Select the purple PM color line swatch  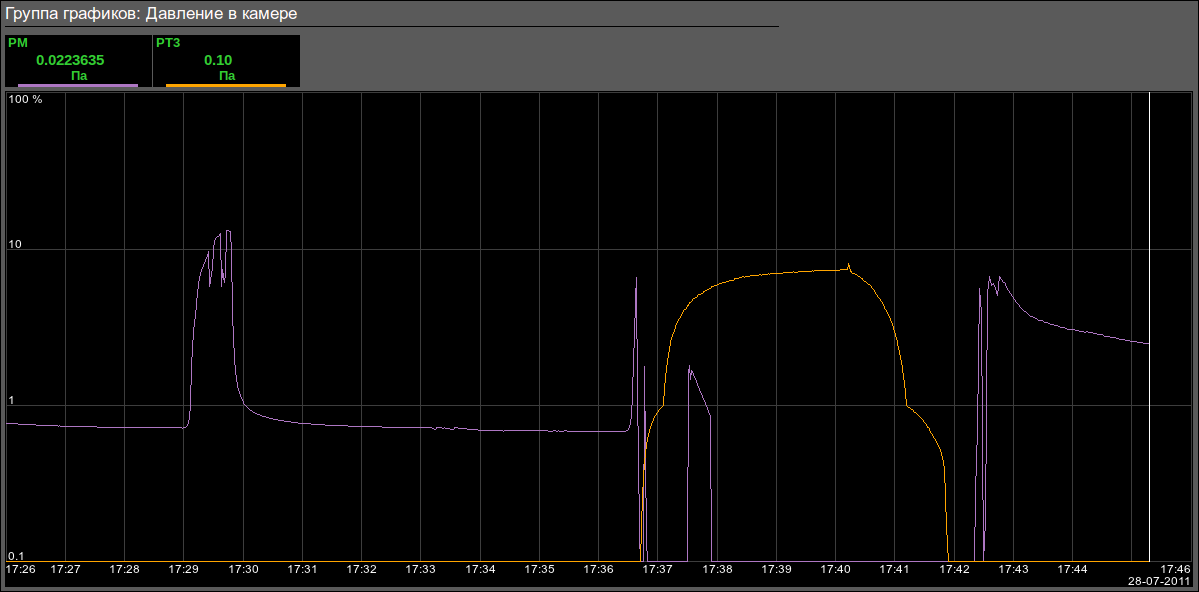(78, 86)
